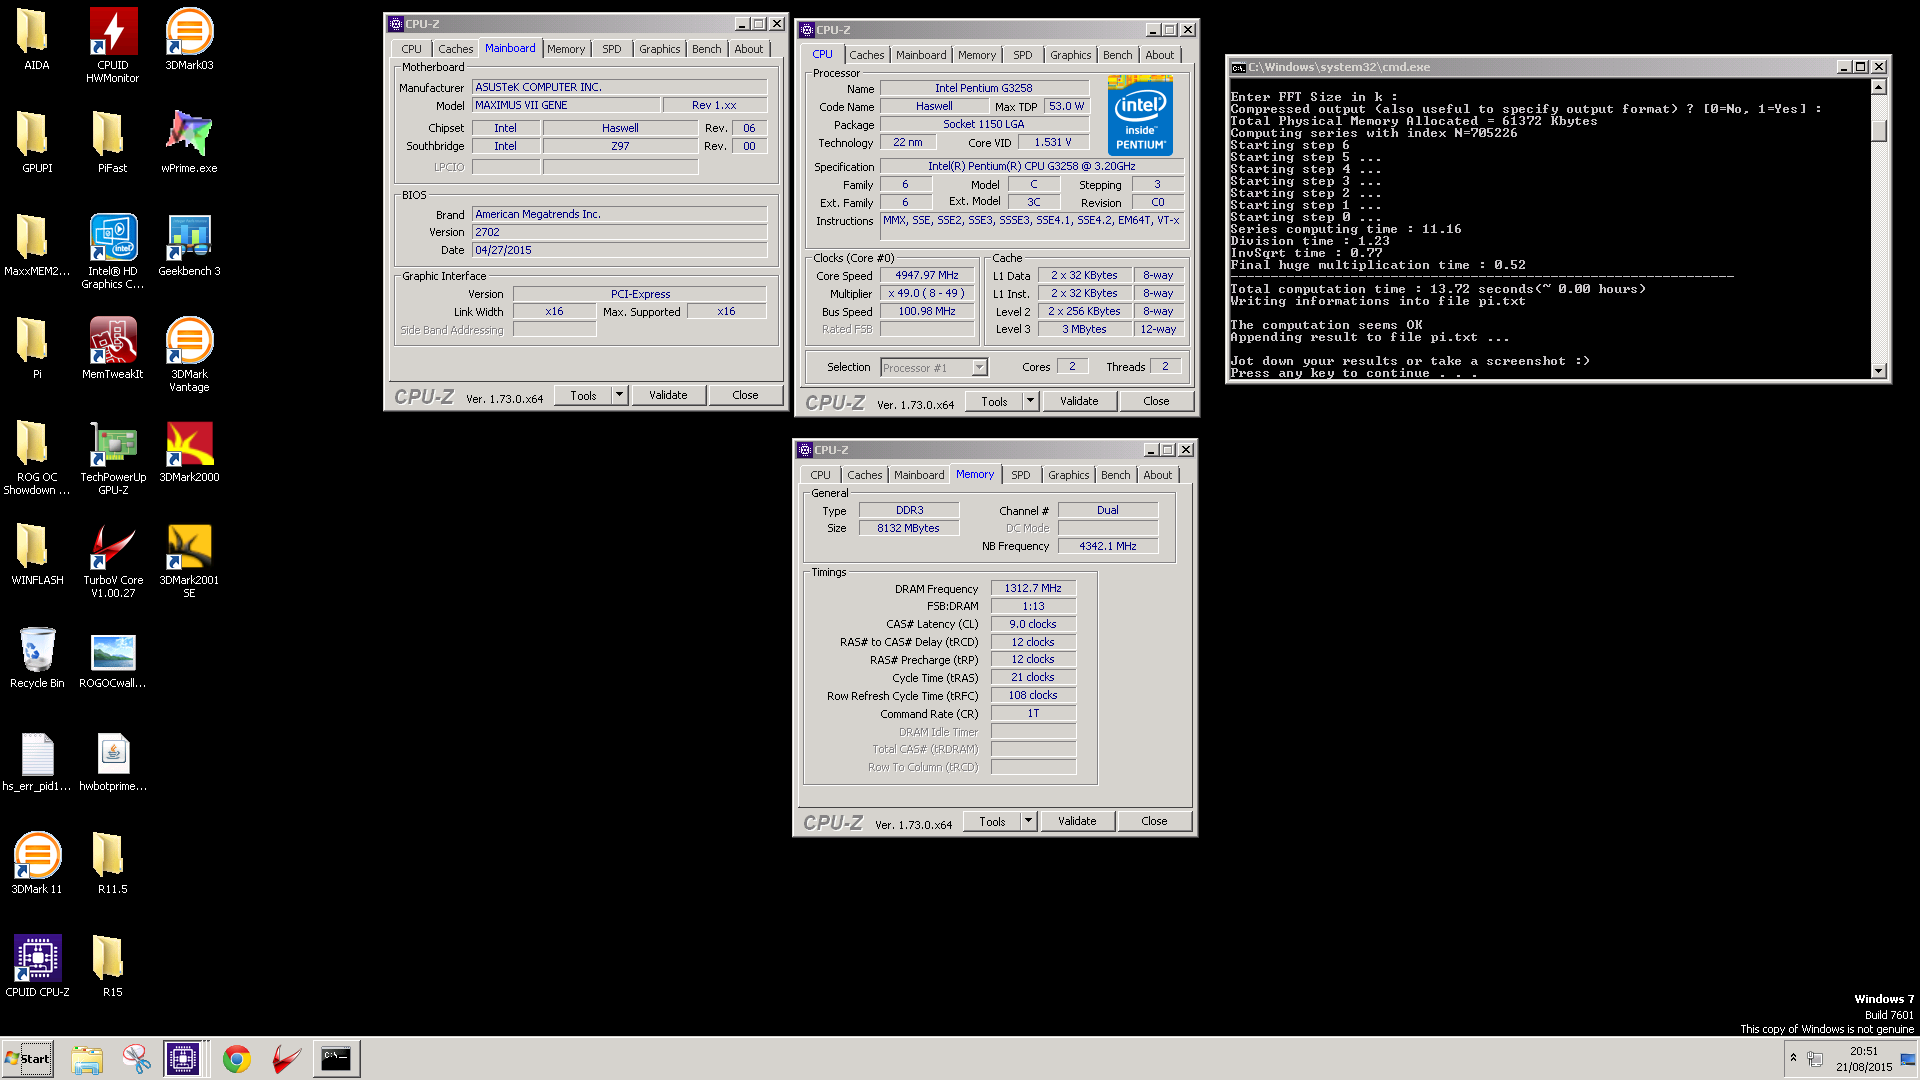Open the WINFLASH folder
Screen dimensions: 1920x1080
37,555
